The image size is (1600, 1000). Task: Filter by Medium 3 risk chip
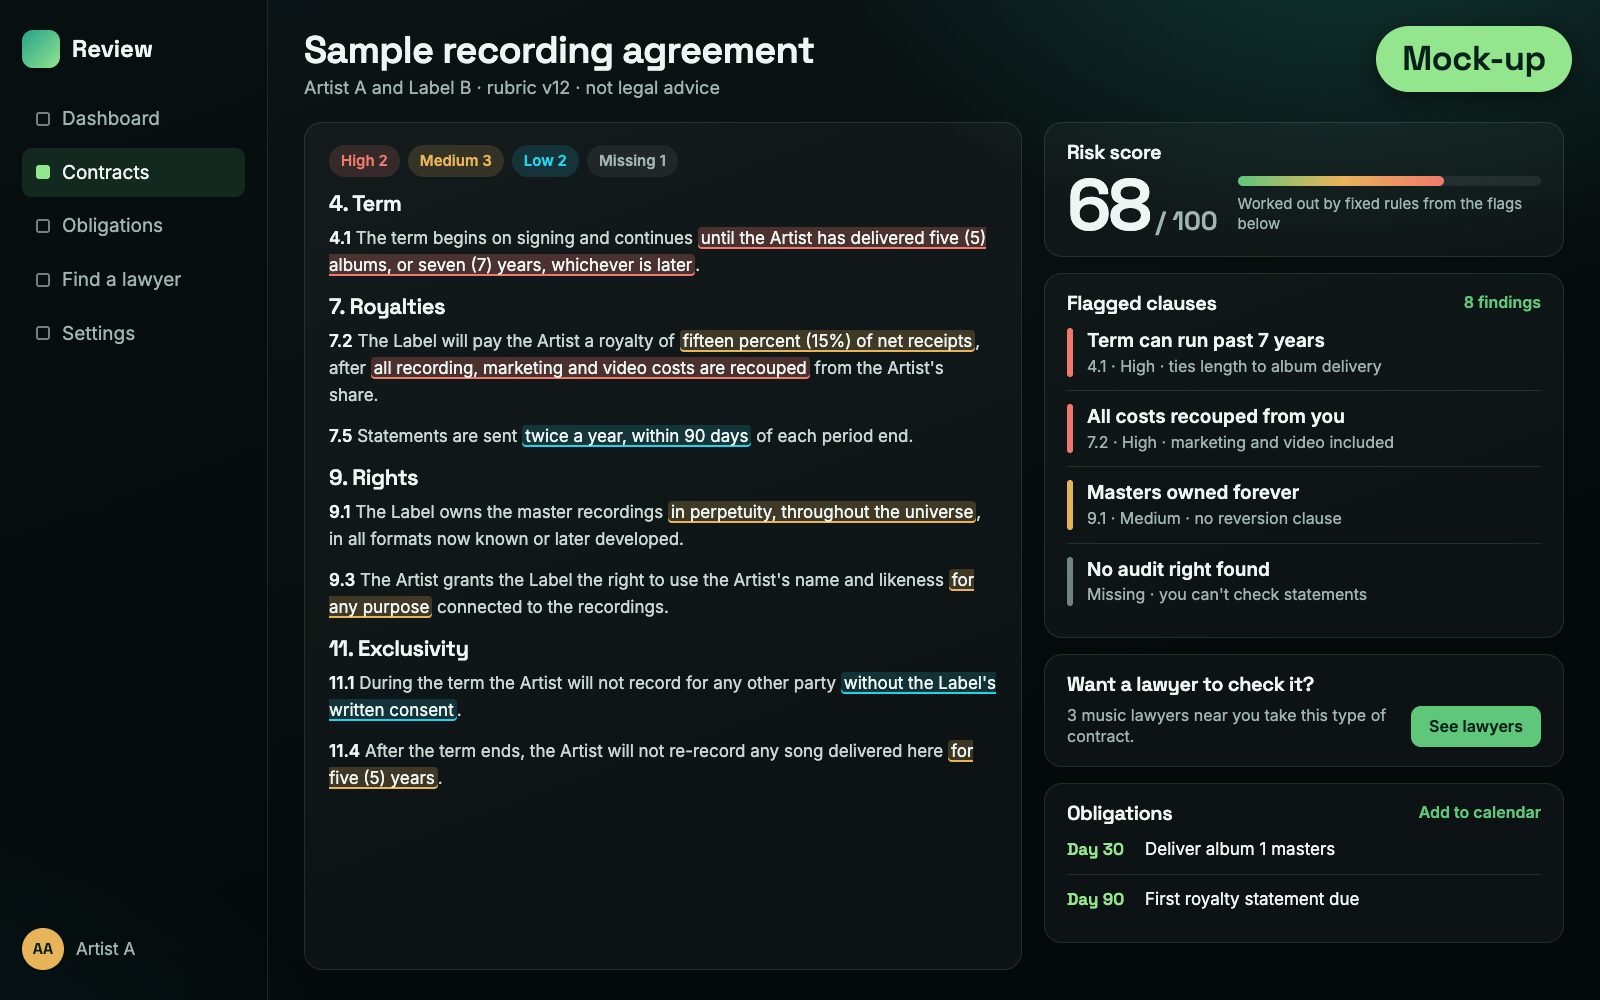tap(455, 161)
